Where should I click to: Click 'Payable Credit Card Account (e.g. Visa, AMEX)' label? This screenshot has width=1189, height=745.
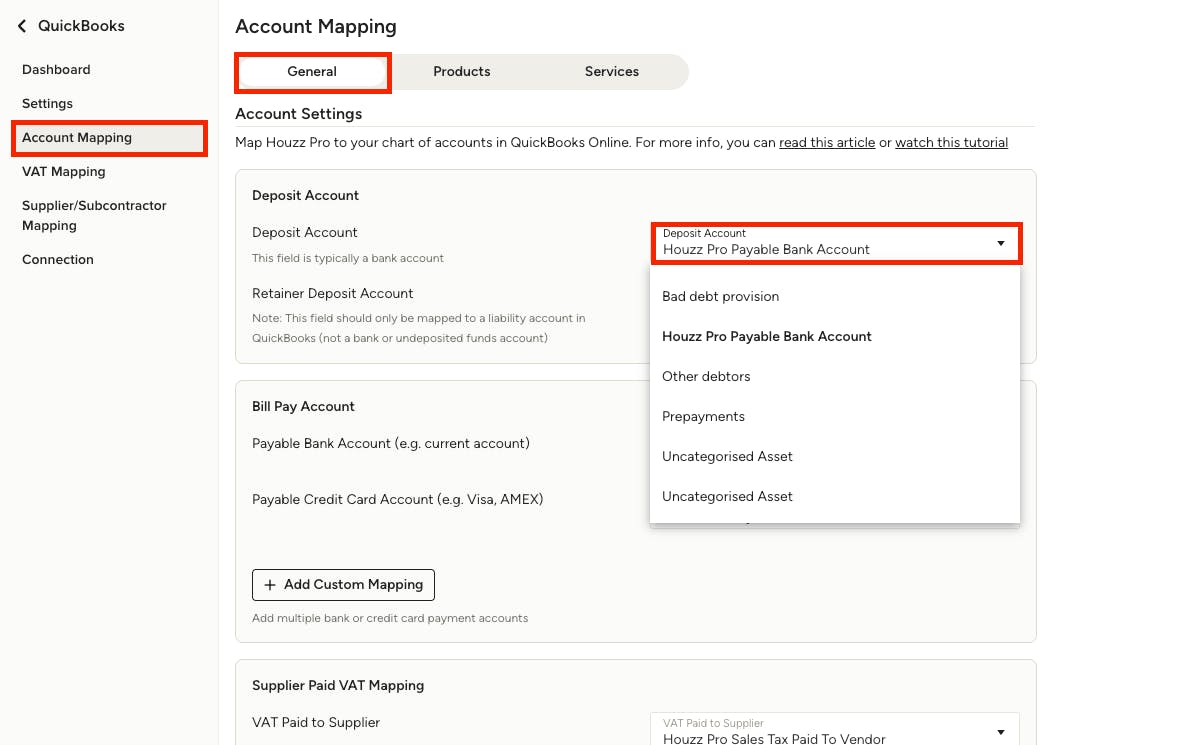click(397, 500)
